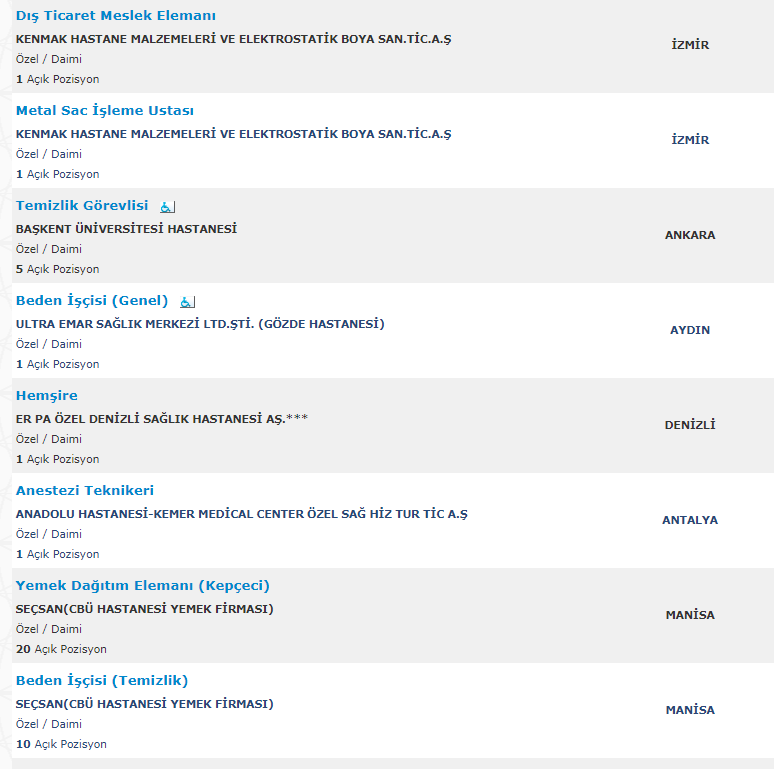Open Yemek Dağıtım Elemanı (Kepçeci) listing
The image size is (774, 769).
[143, 585]
